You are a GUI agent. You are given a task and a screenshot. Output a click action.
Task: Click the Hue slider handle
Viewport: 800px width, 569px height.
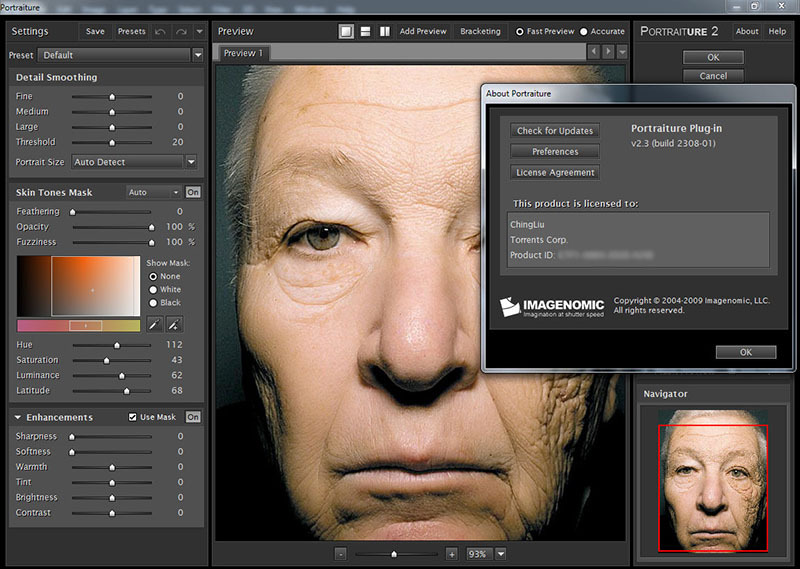[x=117, y=345]
